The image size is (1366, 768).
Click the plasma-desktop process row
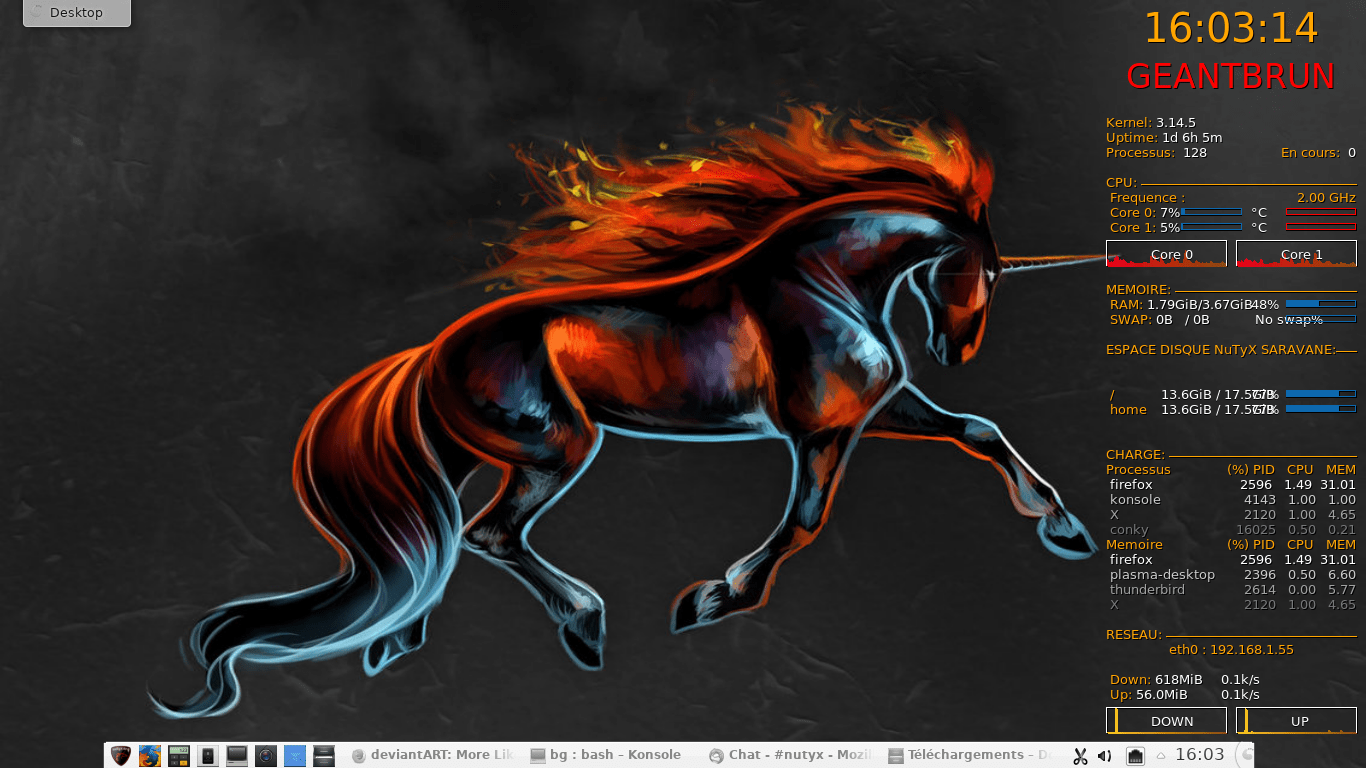click(x=1231, y=574)
